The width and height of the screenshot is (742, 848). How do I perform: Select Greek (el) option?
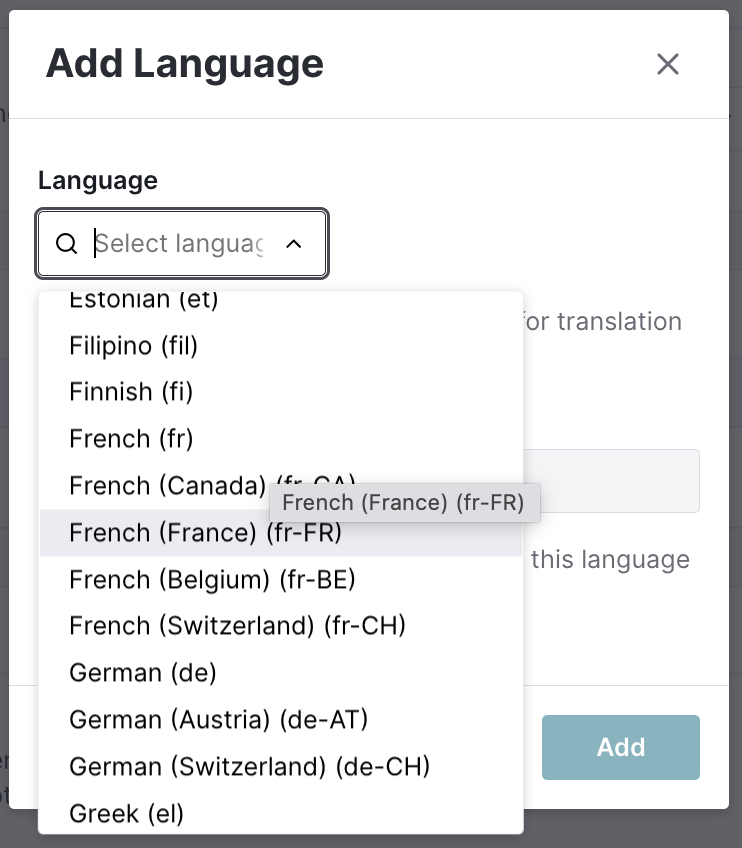(x=281, y=813)
